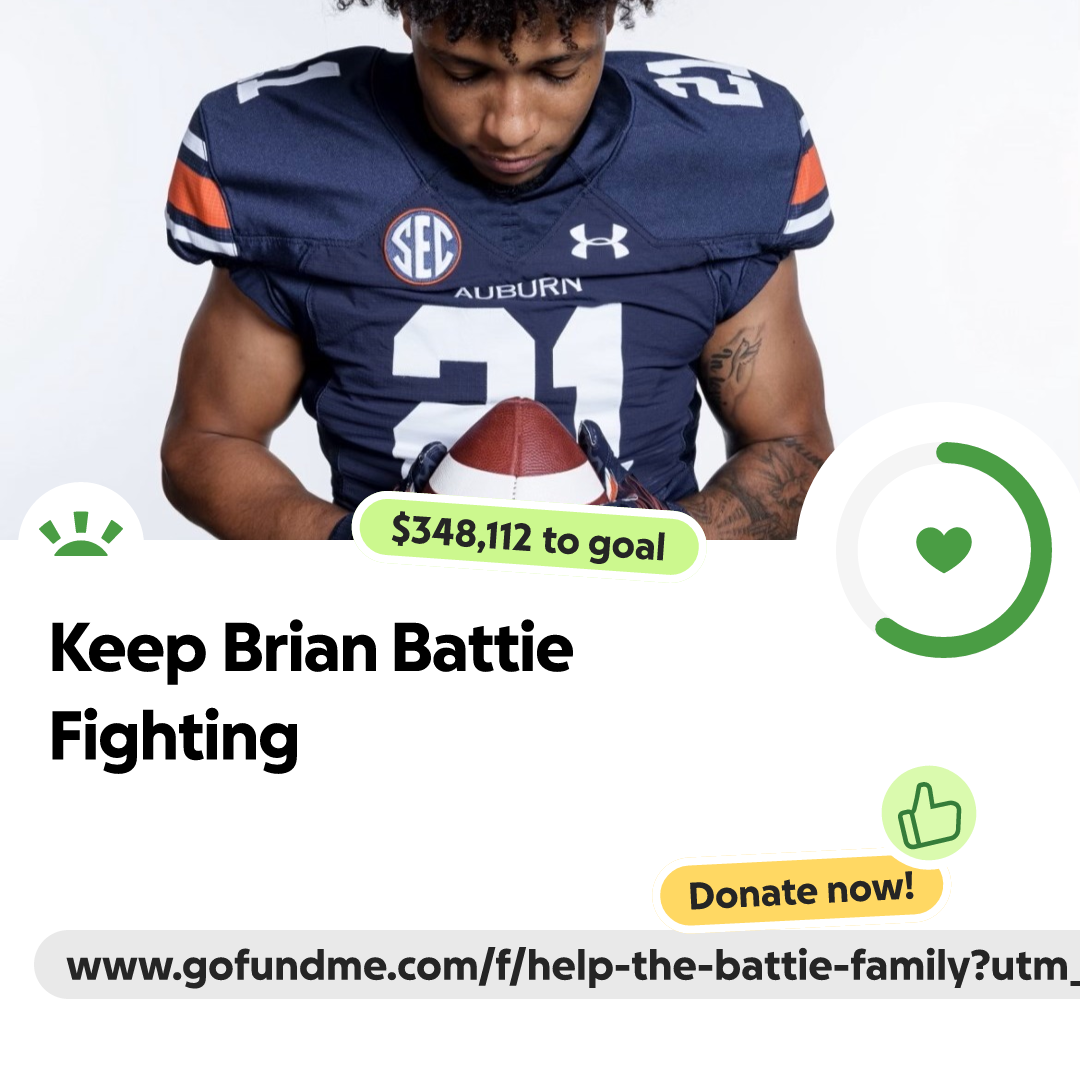The image size is (1080, 1080).
Task: Click the green heart icon
Action: (944, 549)
